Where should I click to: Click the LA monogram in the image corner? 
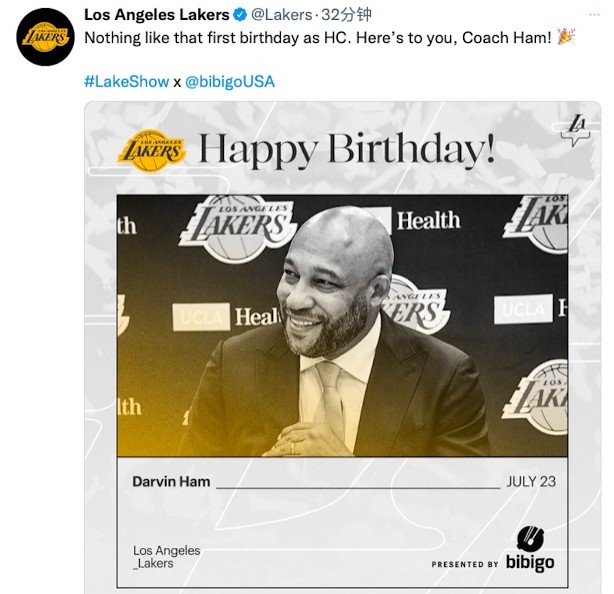tap(577, 127)
